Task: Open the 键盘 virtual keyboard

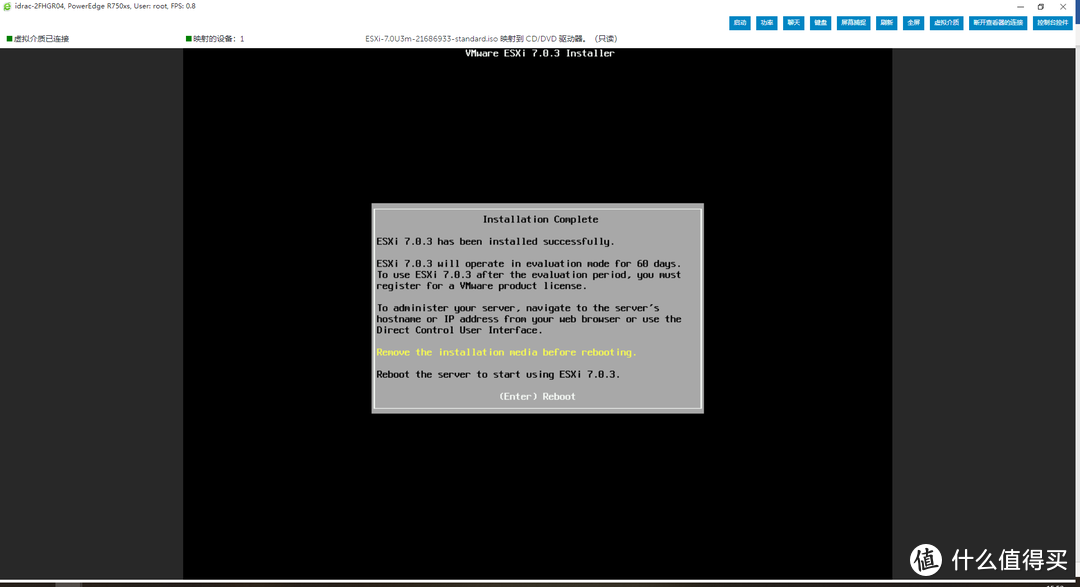Action: [820, 23]
